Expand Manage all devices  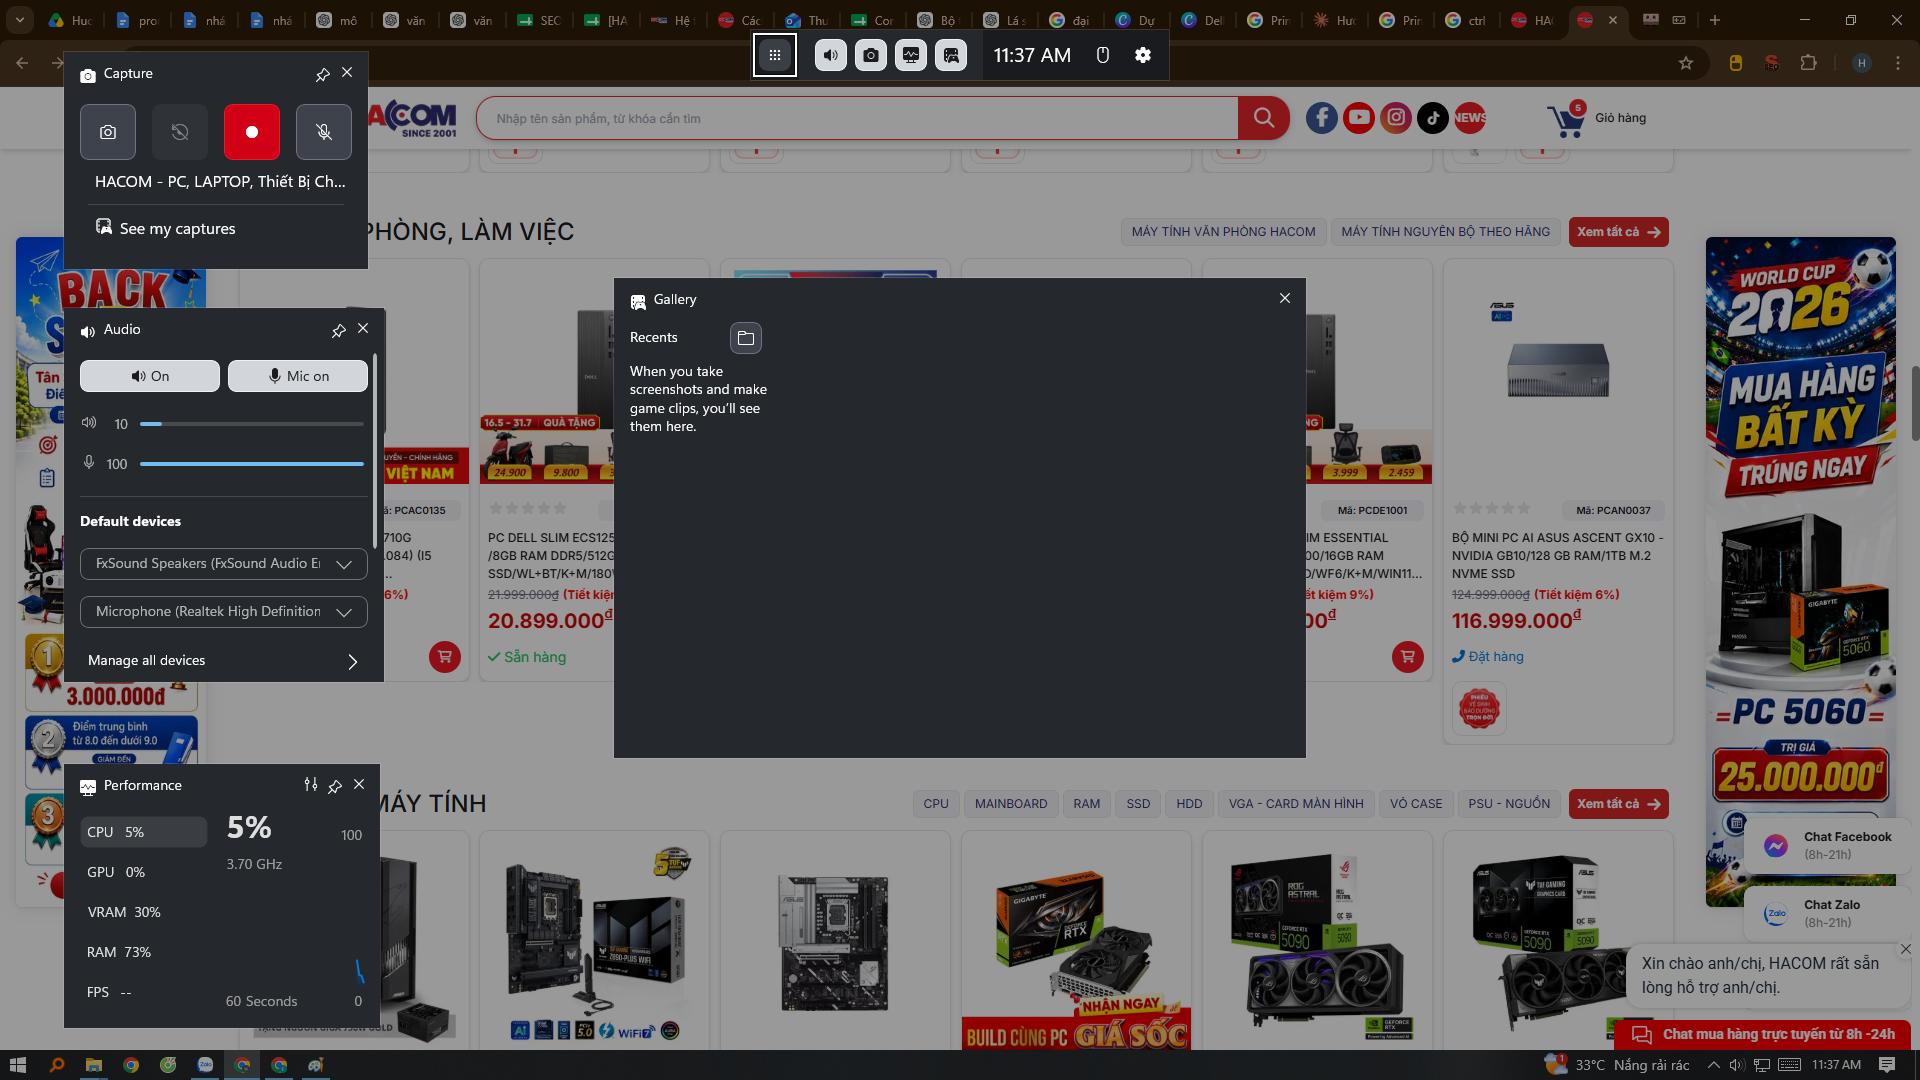(x=224, y=661)
